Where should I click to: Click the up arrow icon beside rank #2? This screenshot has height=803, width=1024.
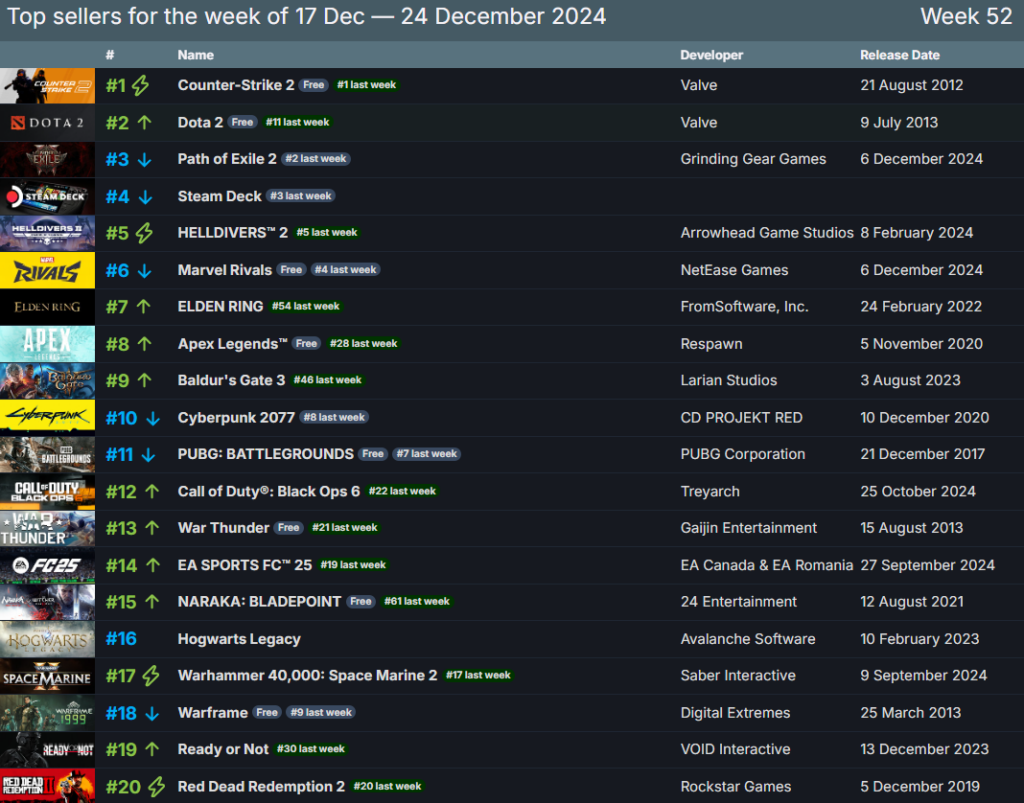(x=144, y=123)
